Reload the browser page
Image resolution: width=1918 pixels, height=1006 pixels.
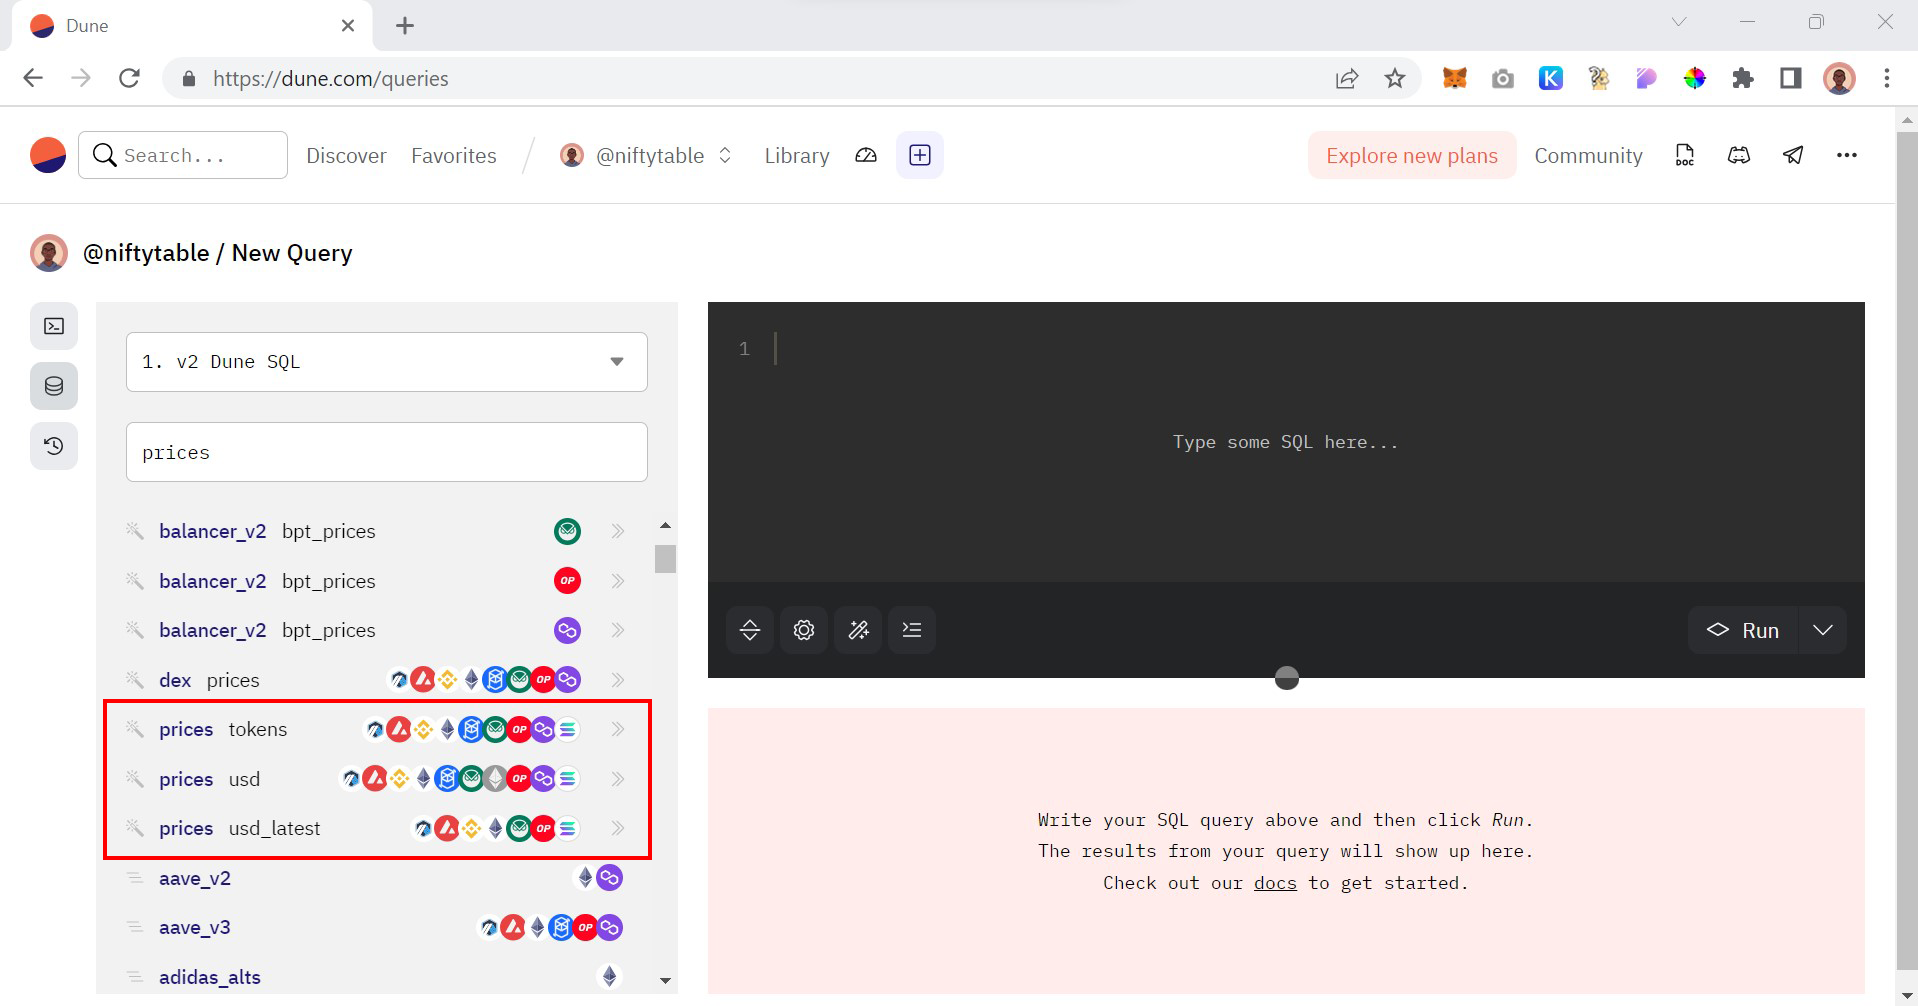pyautogui.click(x=129, y=78)
